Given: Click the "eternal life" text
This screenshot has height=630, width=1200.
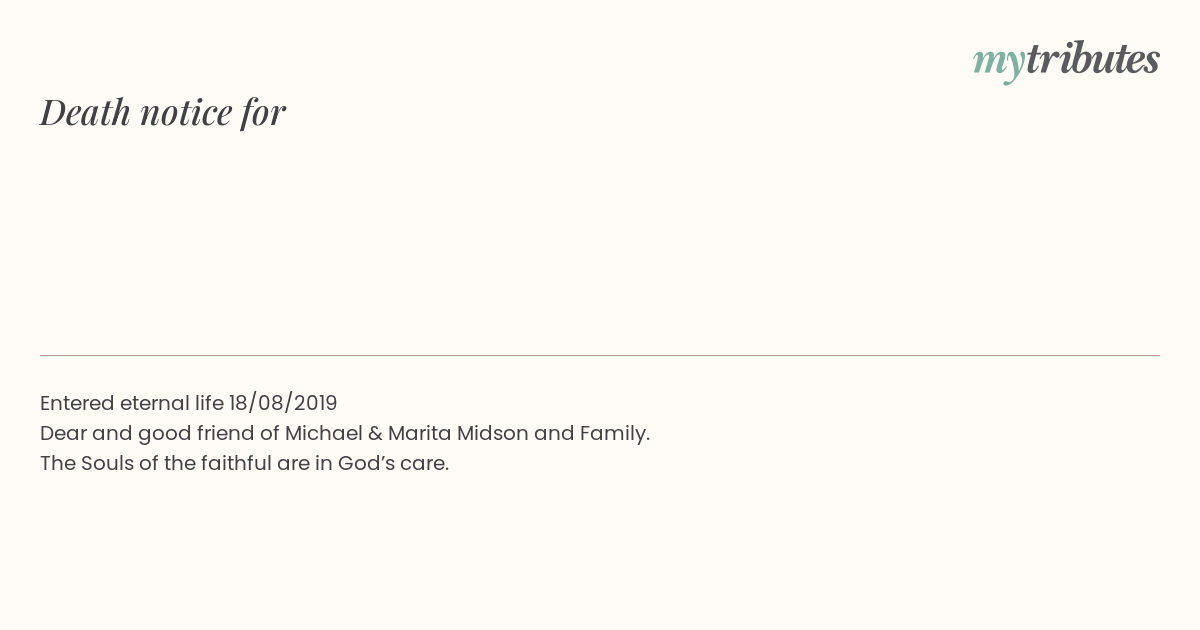Looking at the screenshot, I should 172,403.
